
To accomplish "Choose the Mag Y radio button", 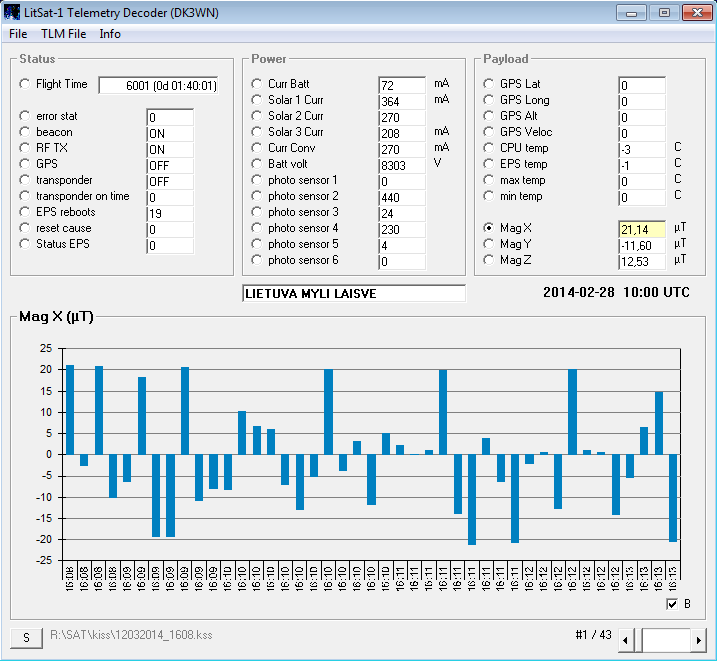I will [489, 244].
